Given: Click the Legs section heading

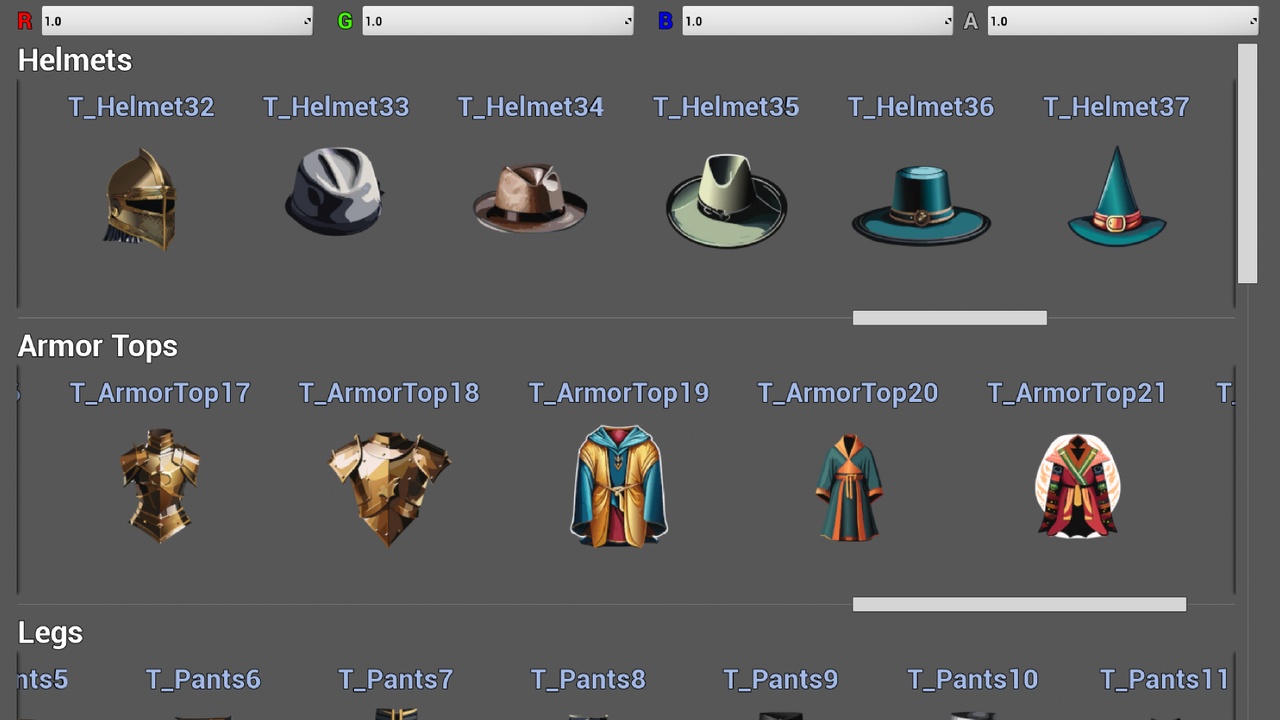Looking at the screenshot, I should click(x=50, y=634).
